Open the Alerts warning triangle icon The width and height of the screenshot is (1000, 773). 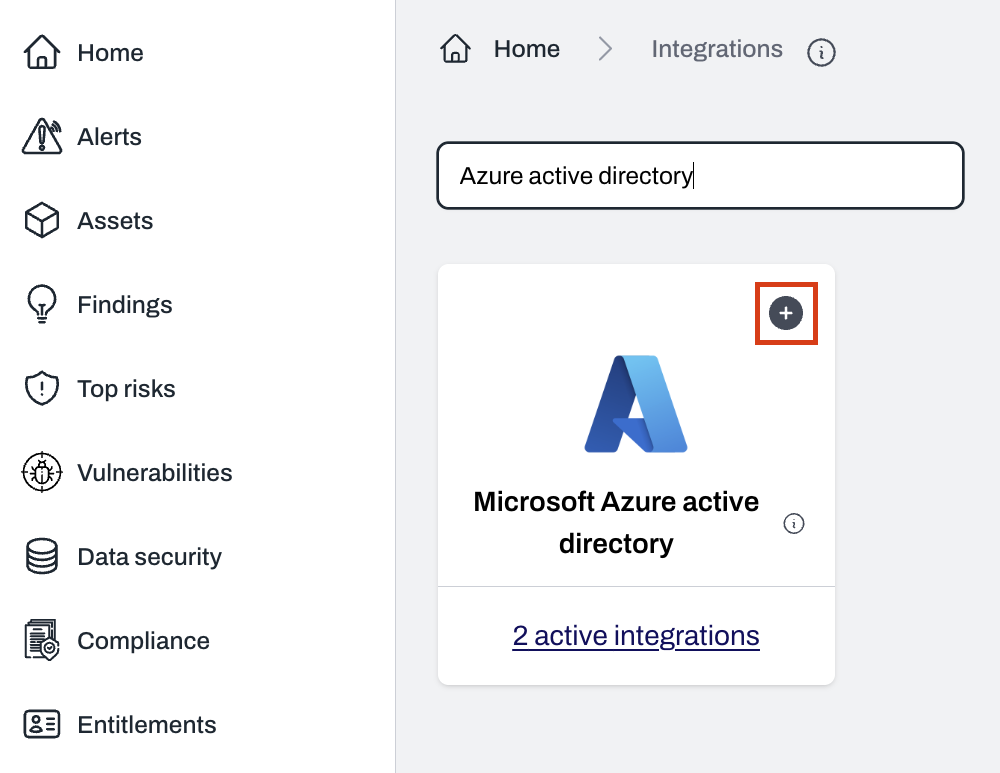41,137
